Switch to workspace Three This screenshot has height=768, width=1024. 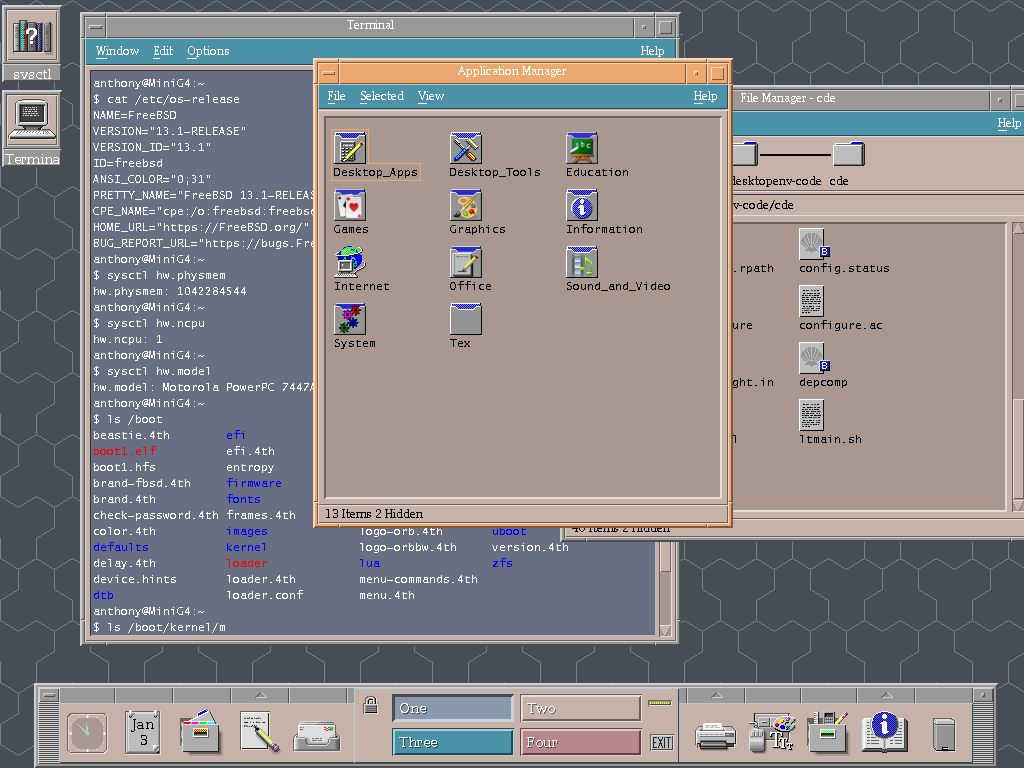click(x=452, y=742)
